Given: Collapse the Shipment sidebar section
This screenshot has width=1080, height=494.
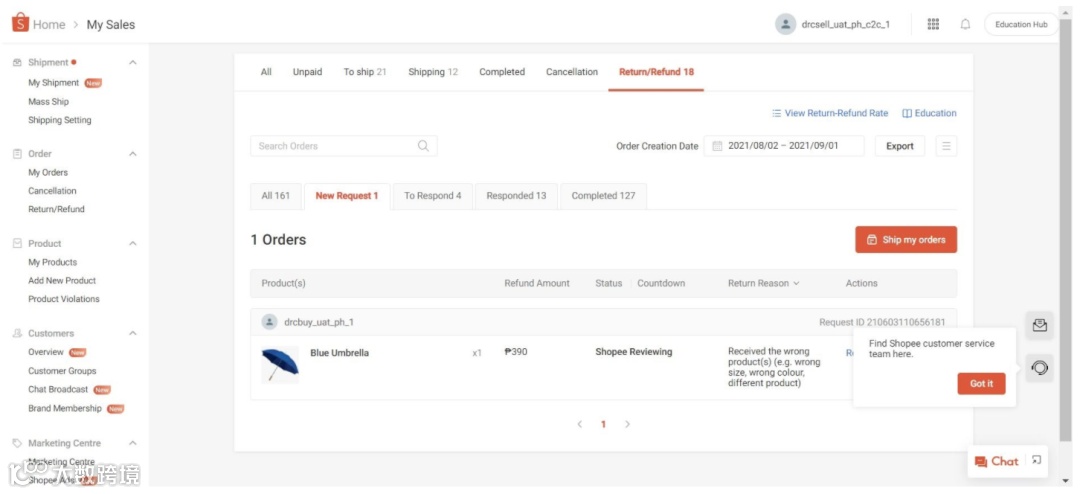Looking at the screenshot, I should point(133,63).
